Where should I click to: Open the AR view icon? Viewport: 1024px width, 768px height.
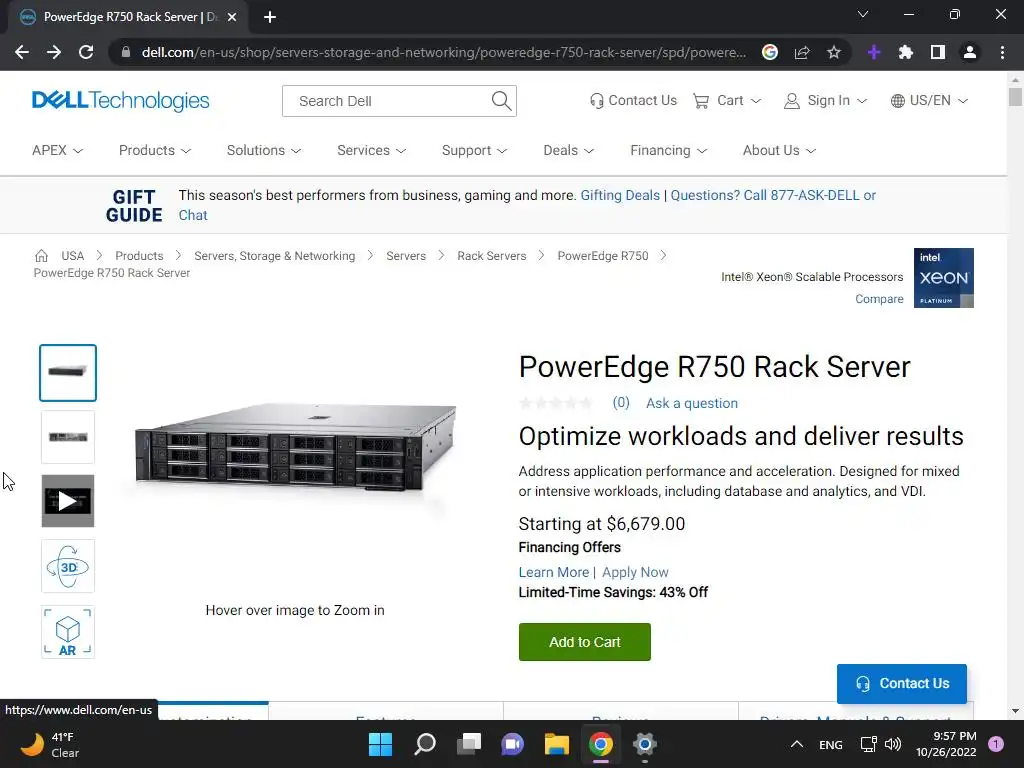(x=68, y=632)
